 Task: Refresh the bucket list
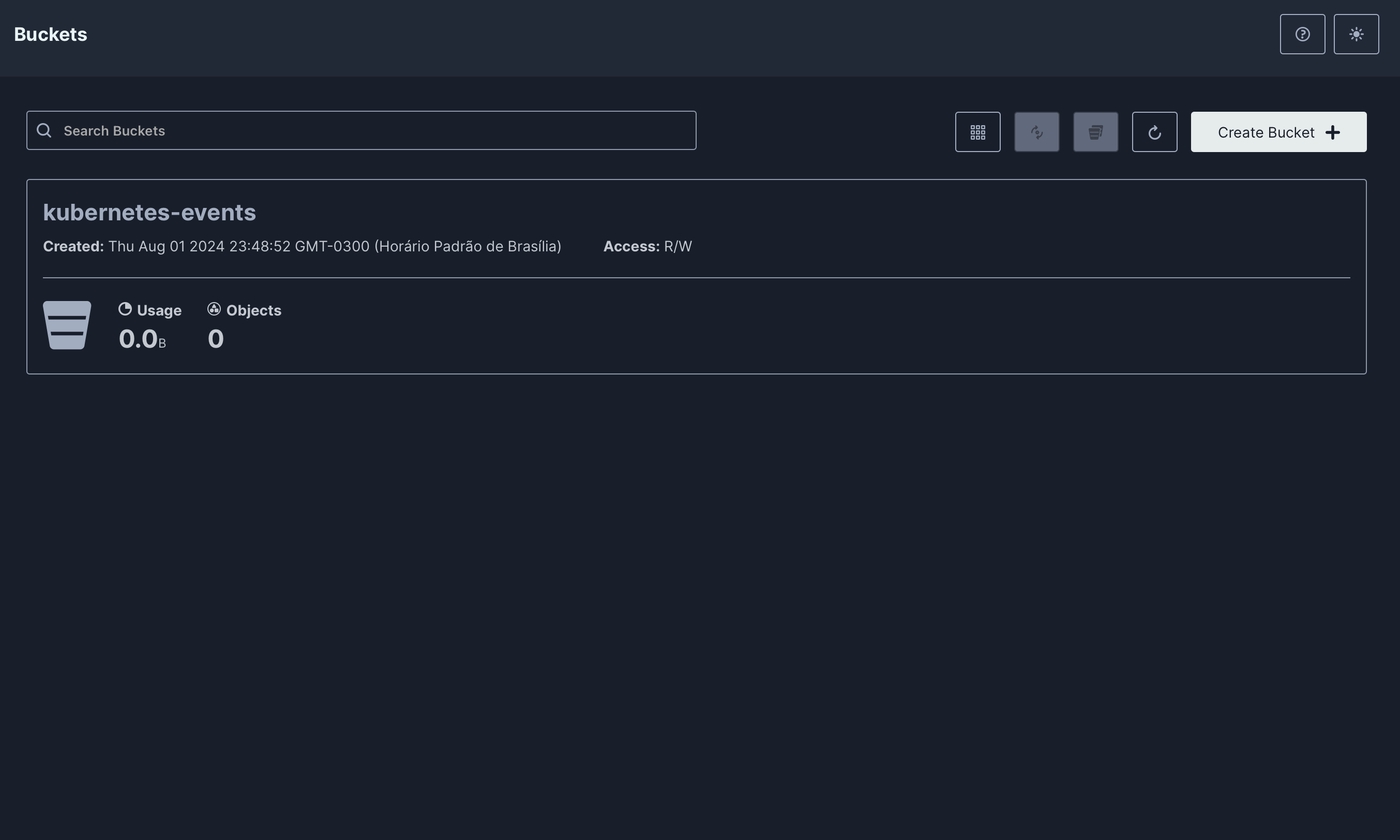tap(1154, 132)
